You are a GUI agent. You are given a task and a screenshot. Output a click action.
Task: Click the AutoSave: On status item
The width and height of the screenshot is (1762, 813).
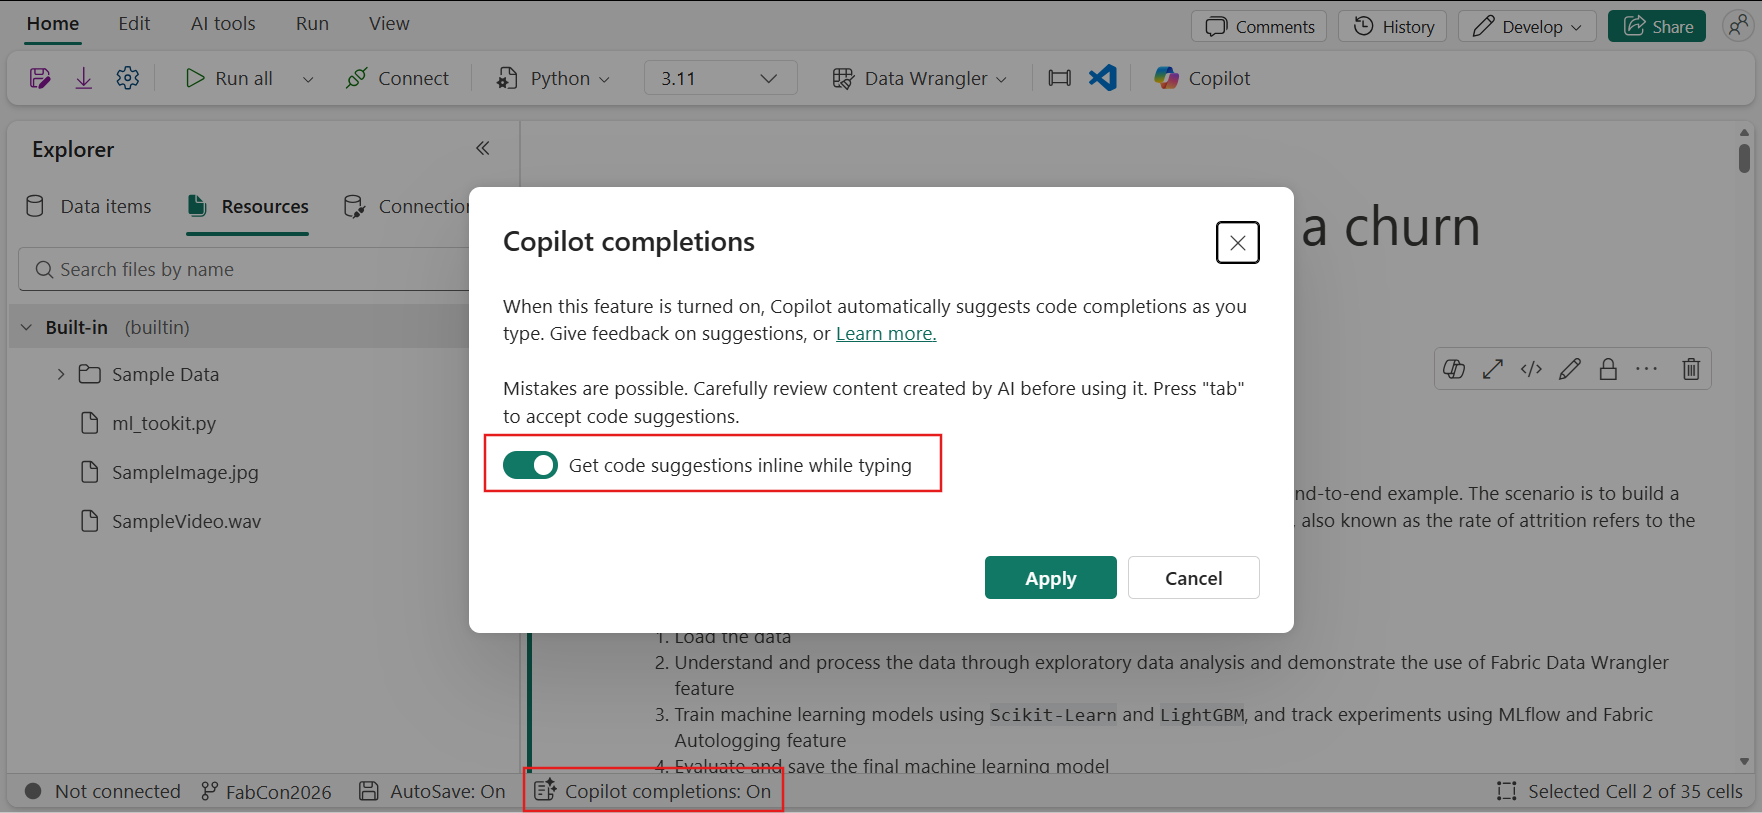(x=432, y=791)
